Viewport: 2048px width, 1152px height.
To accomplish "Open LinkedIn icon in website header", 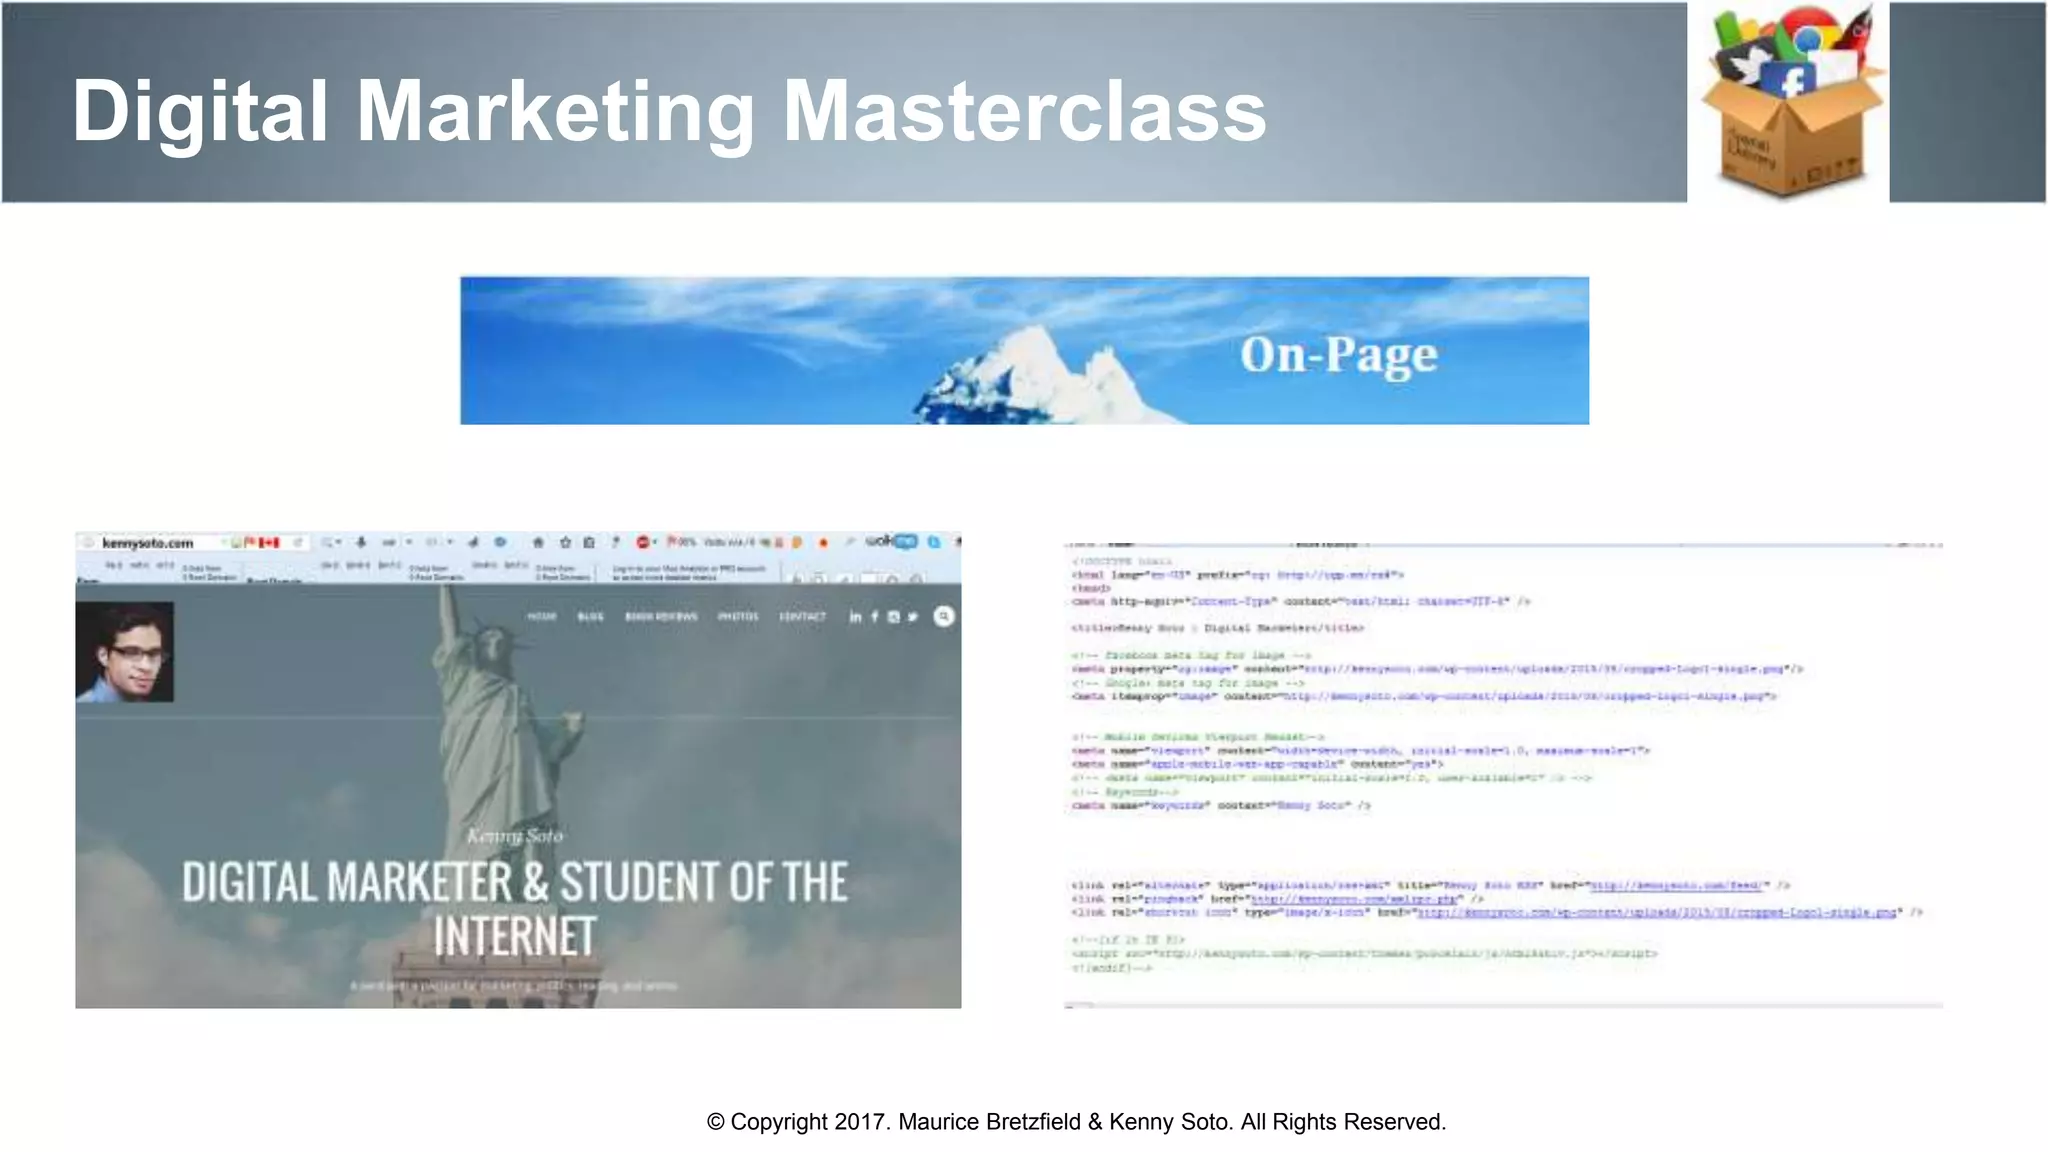I will point(855,617).
